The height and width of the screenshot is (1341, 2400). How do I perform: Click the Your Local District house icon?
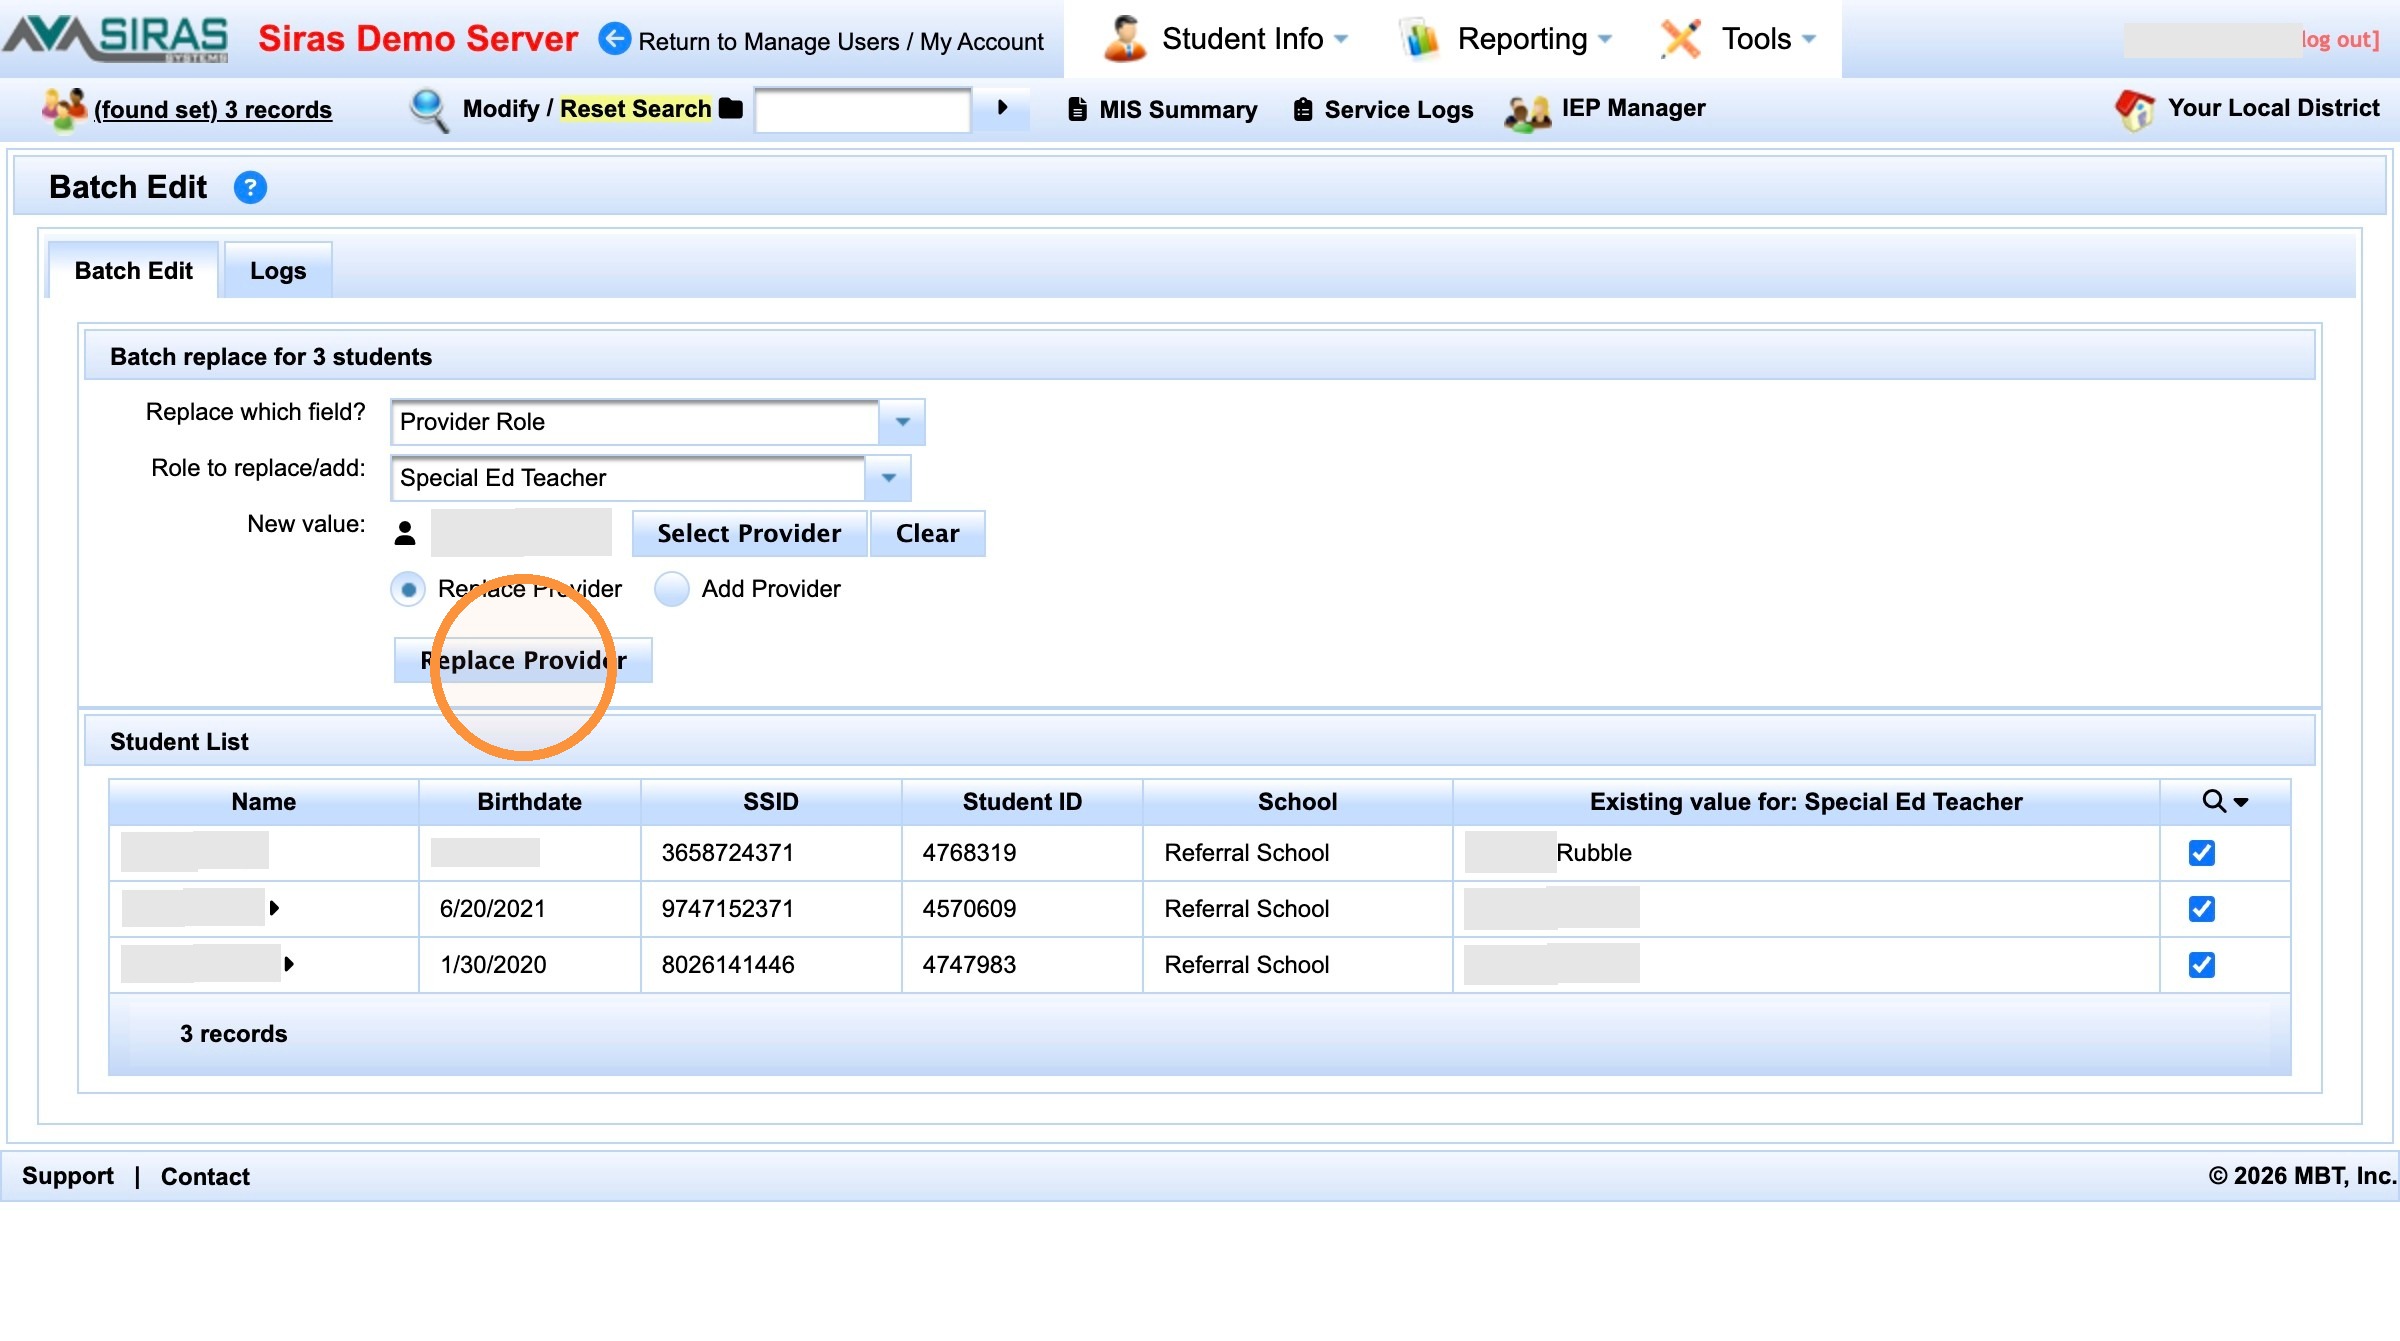pos(2135,109)
